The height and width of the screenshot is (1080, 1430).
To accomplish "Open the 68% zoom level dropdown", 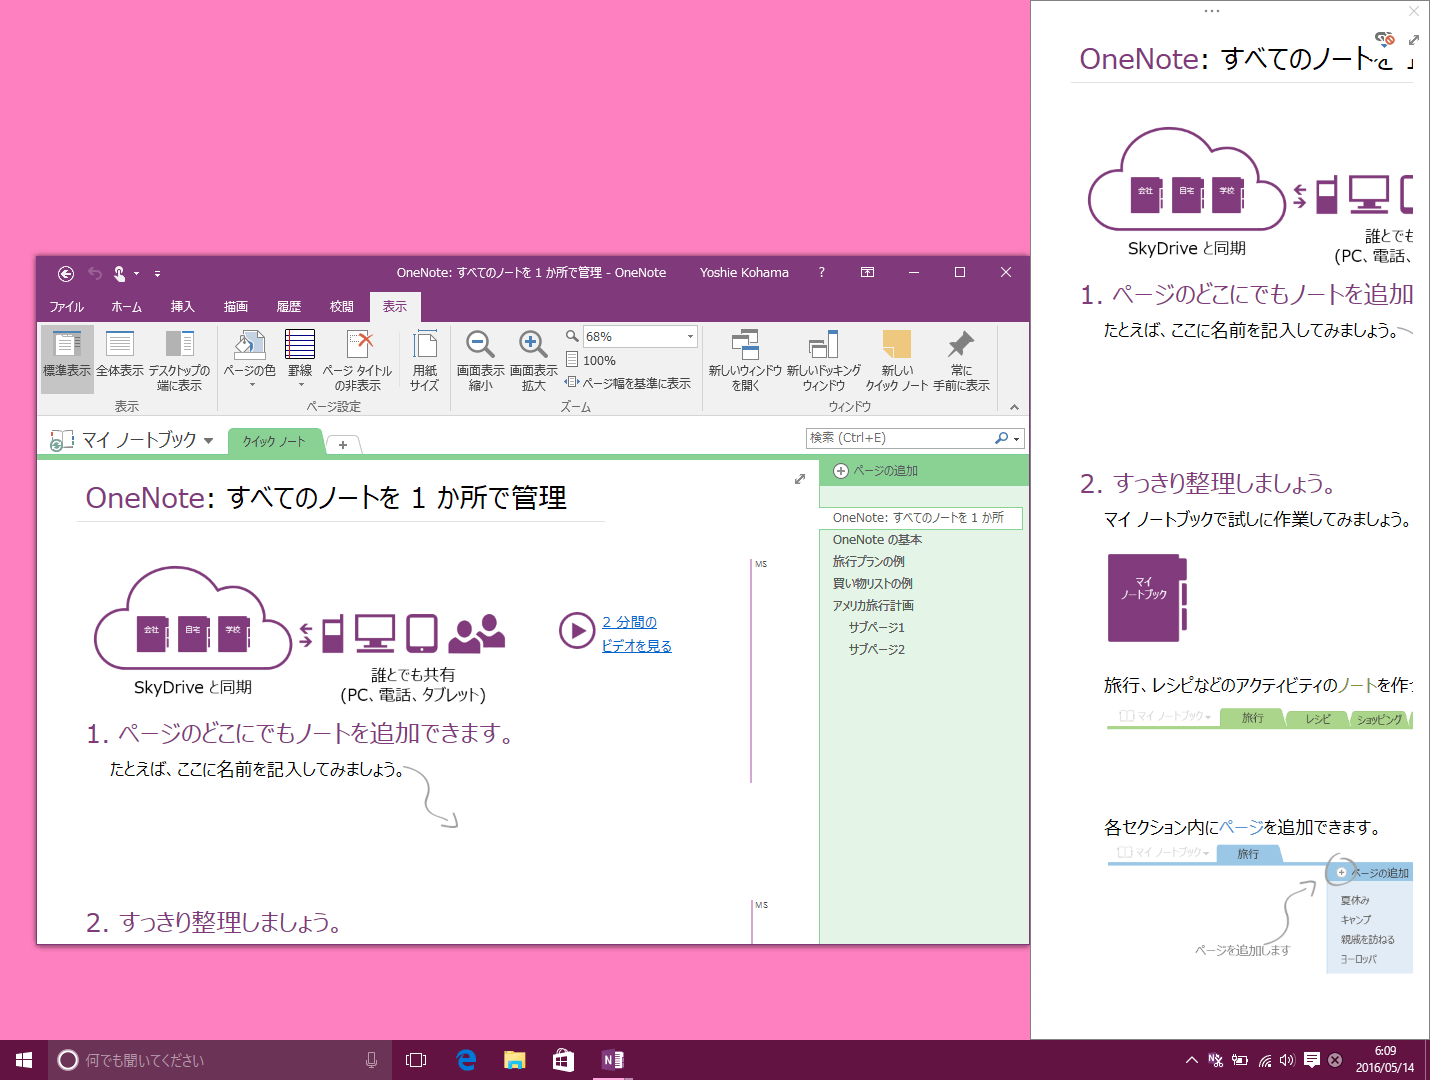I will coord(690,337).
